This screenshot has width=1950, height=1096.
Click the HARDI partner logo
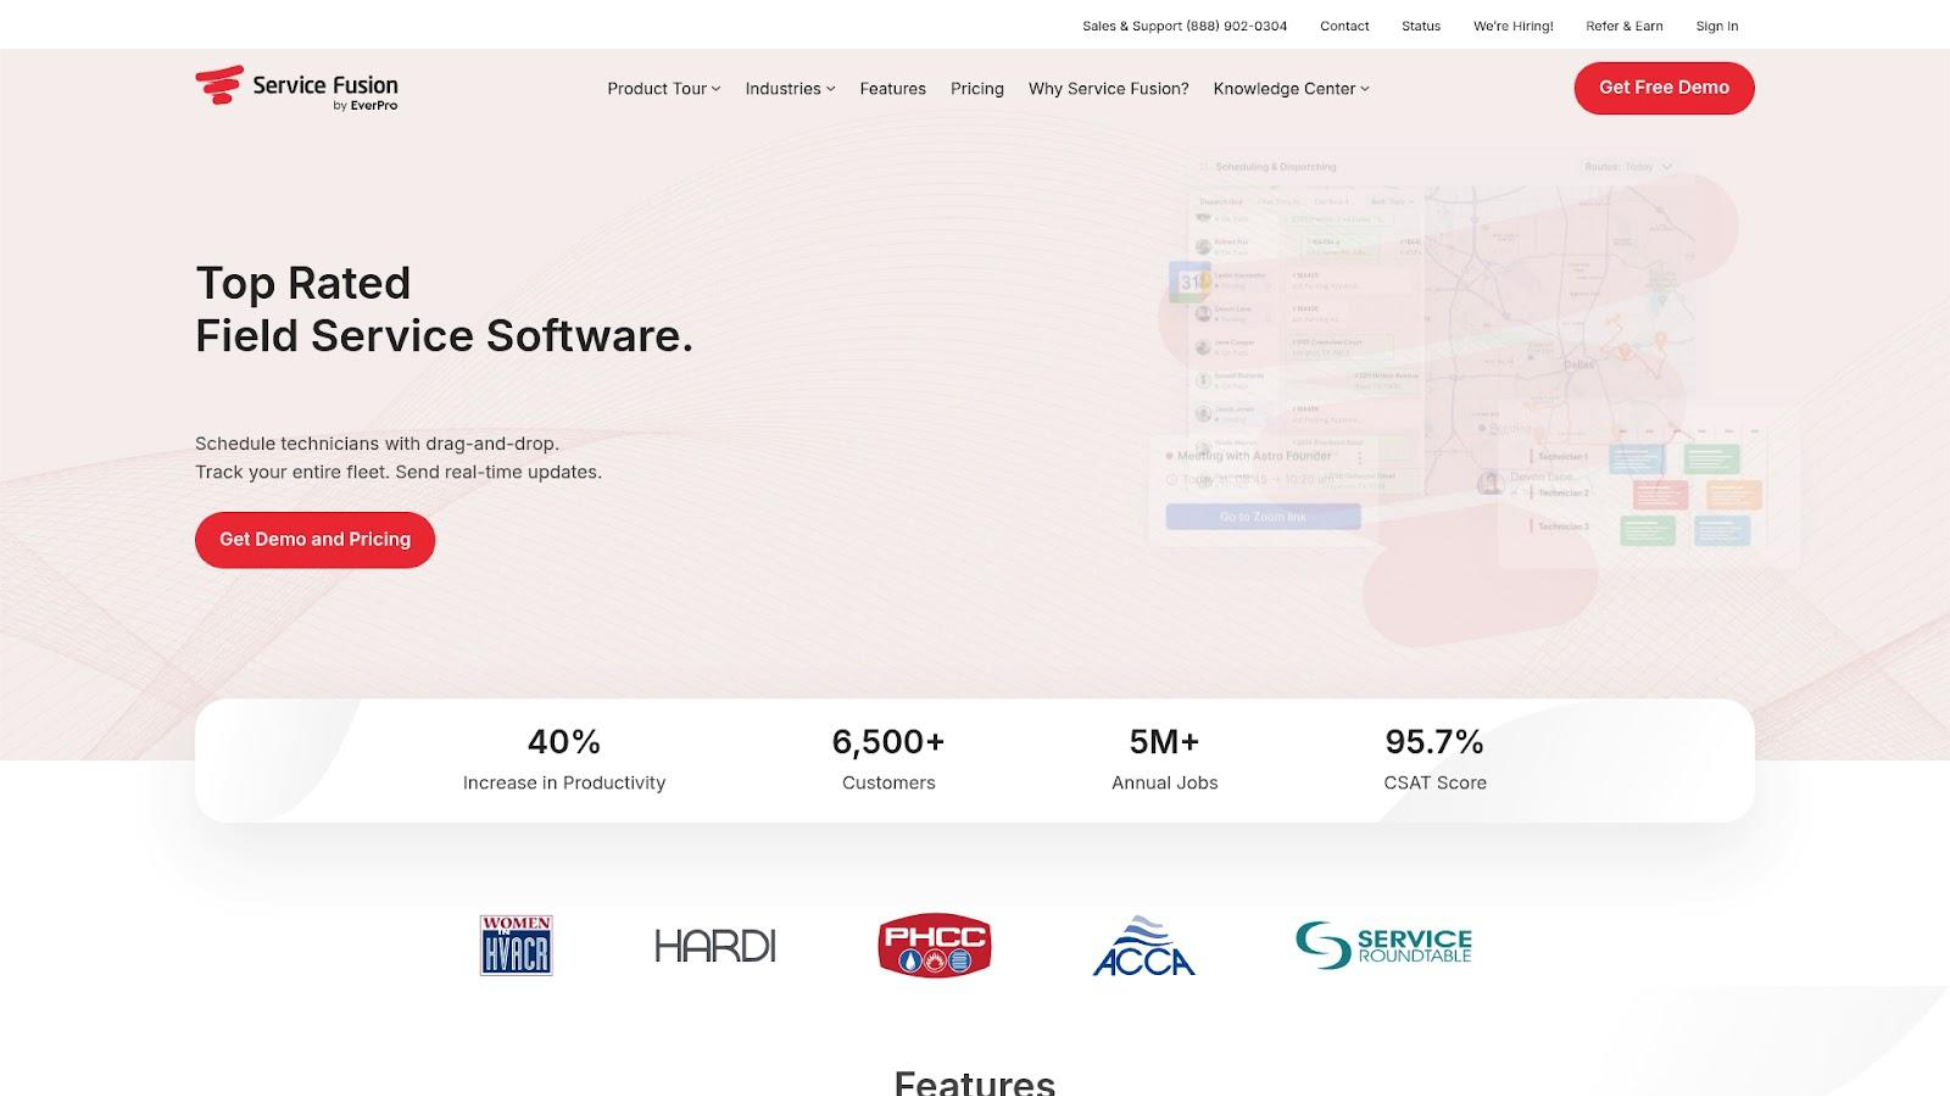pos(714,944)
